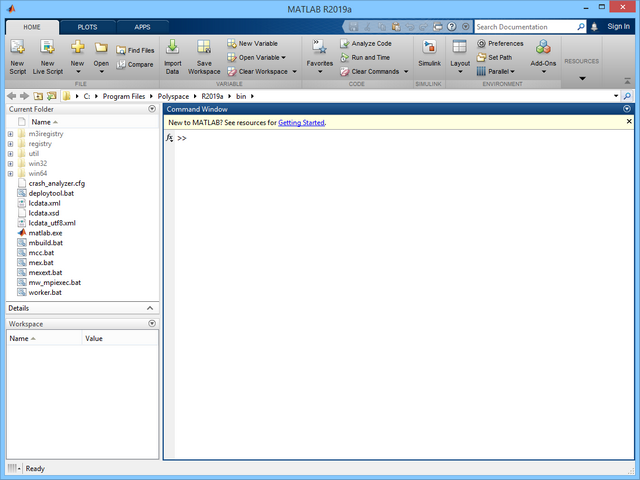This screenshot has height=480, width=640.
Task: Open Add-Ons
Action: 543,57
